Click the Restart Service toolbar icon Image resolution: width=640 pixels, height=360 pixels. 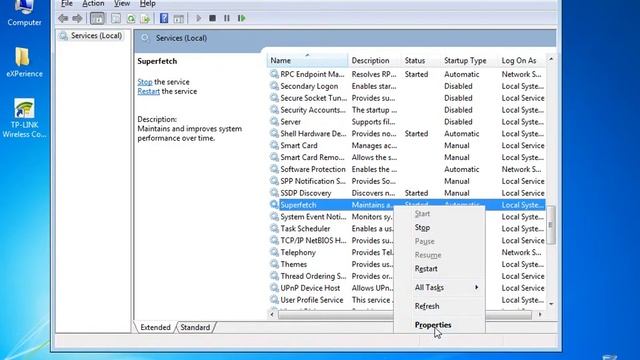(x=242, y=18)
